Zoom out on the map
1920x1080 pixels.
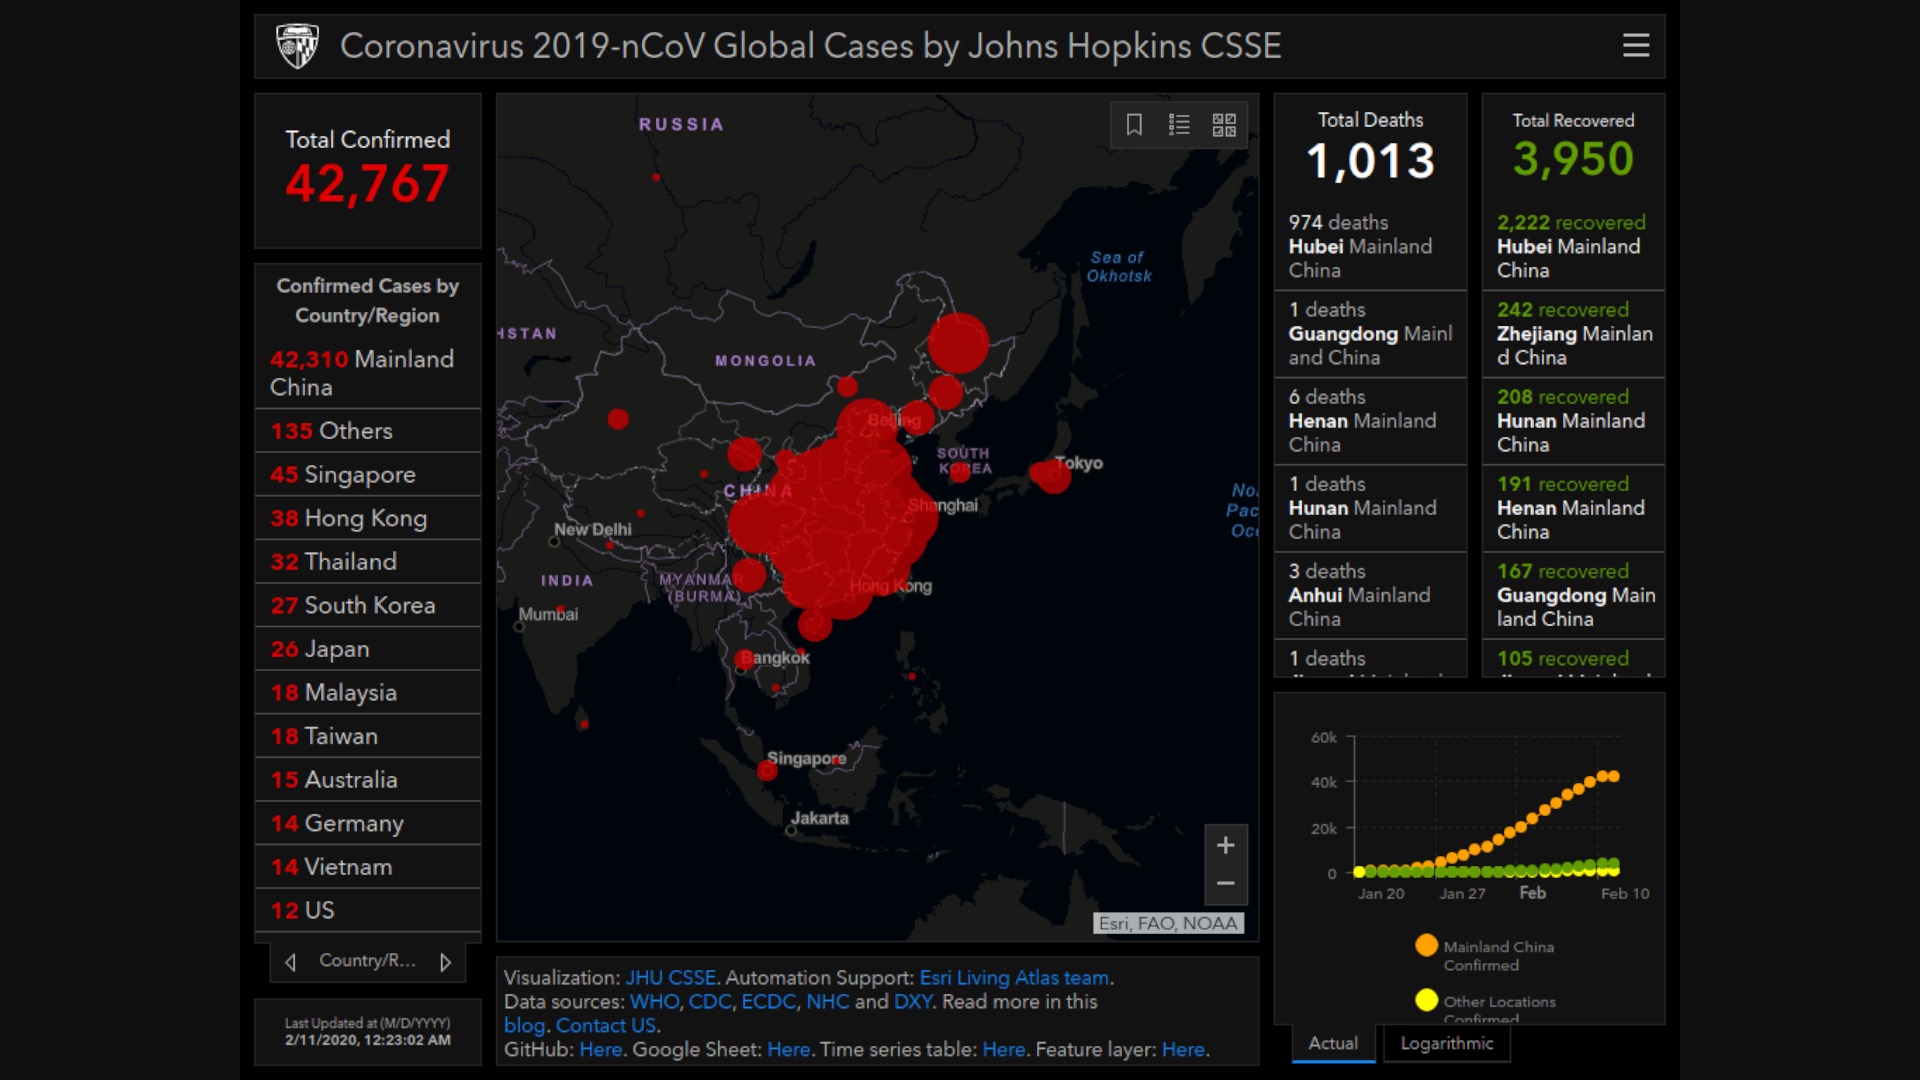click(x=1225, y=884)
